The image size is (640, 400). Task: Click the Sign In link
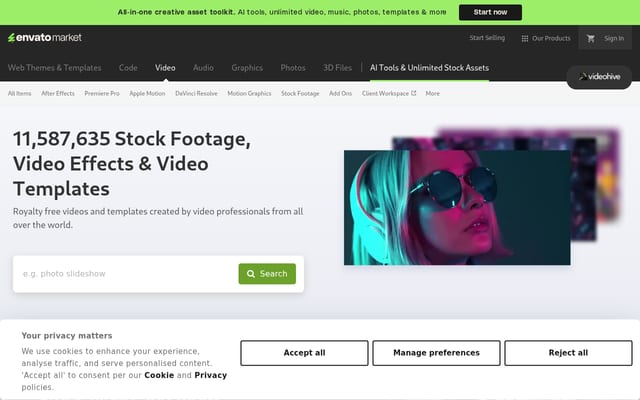pos(614,38)
